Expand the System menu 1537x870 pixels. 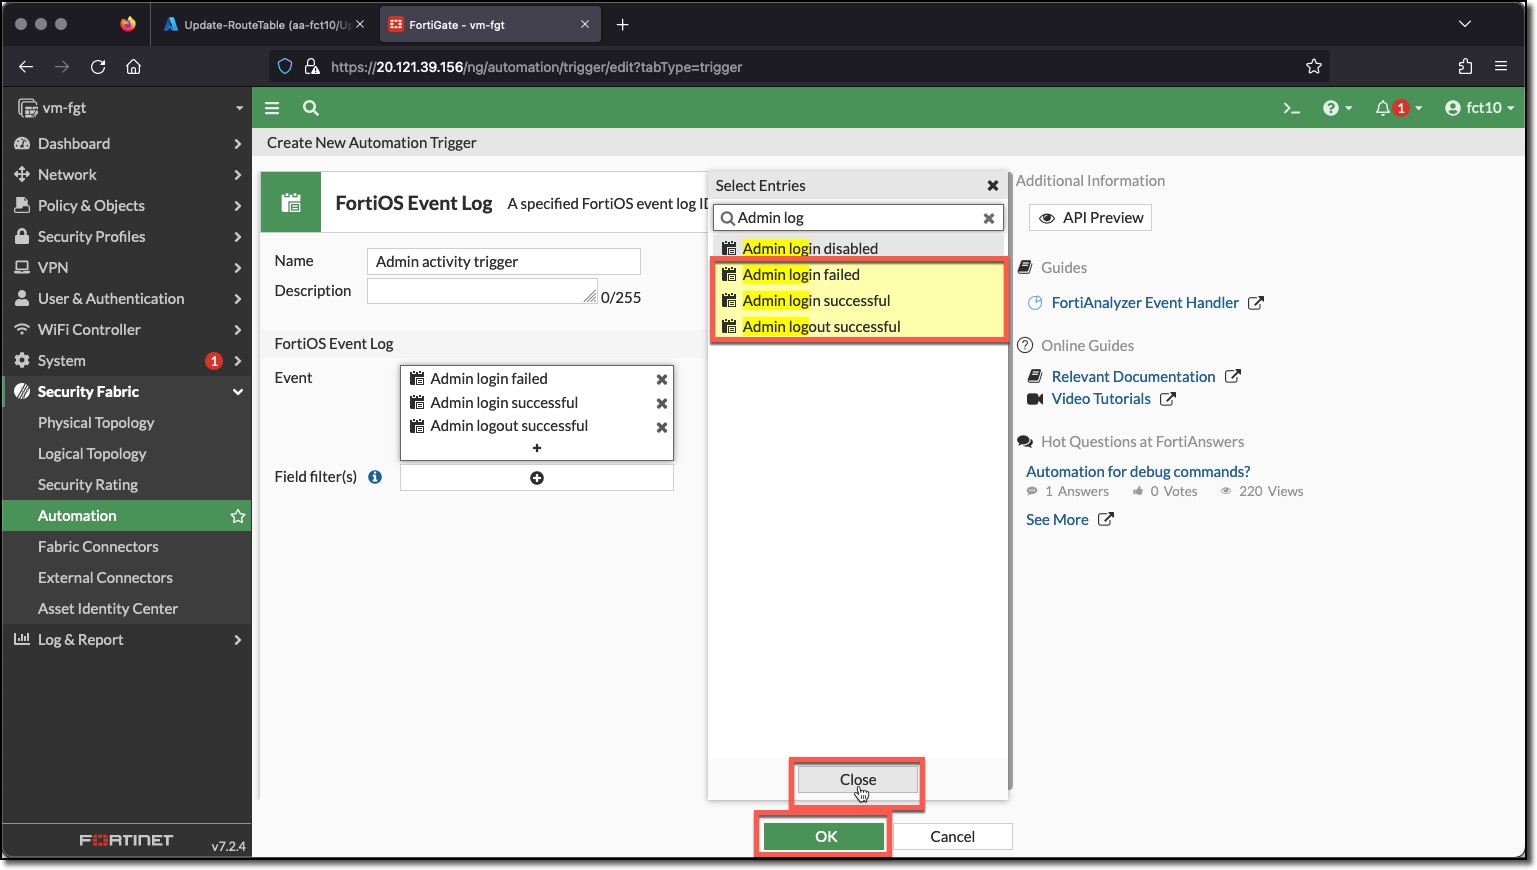[x=126, y=361]
